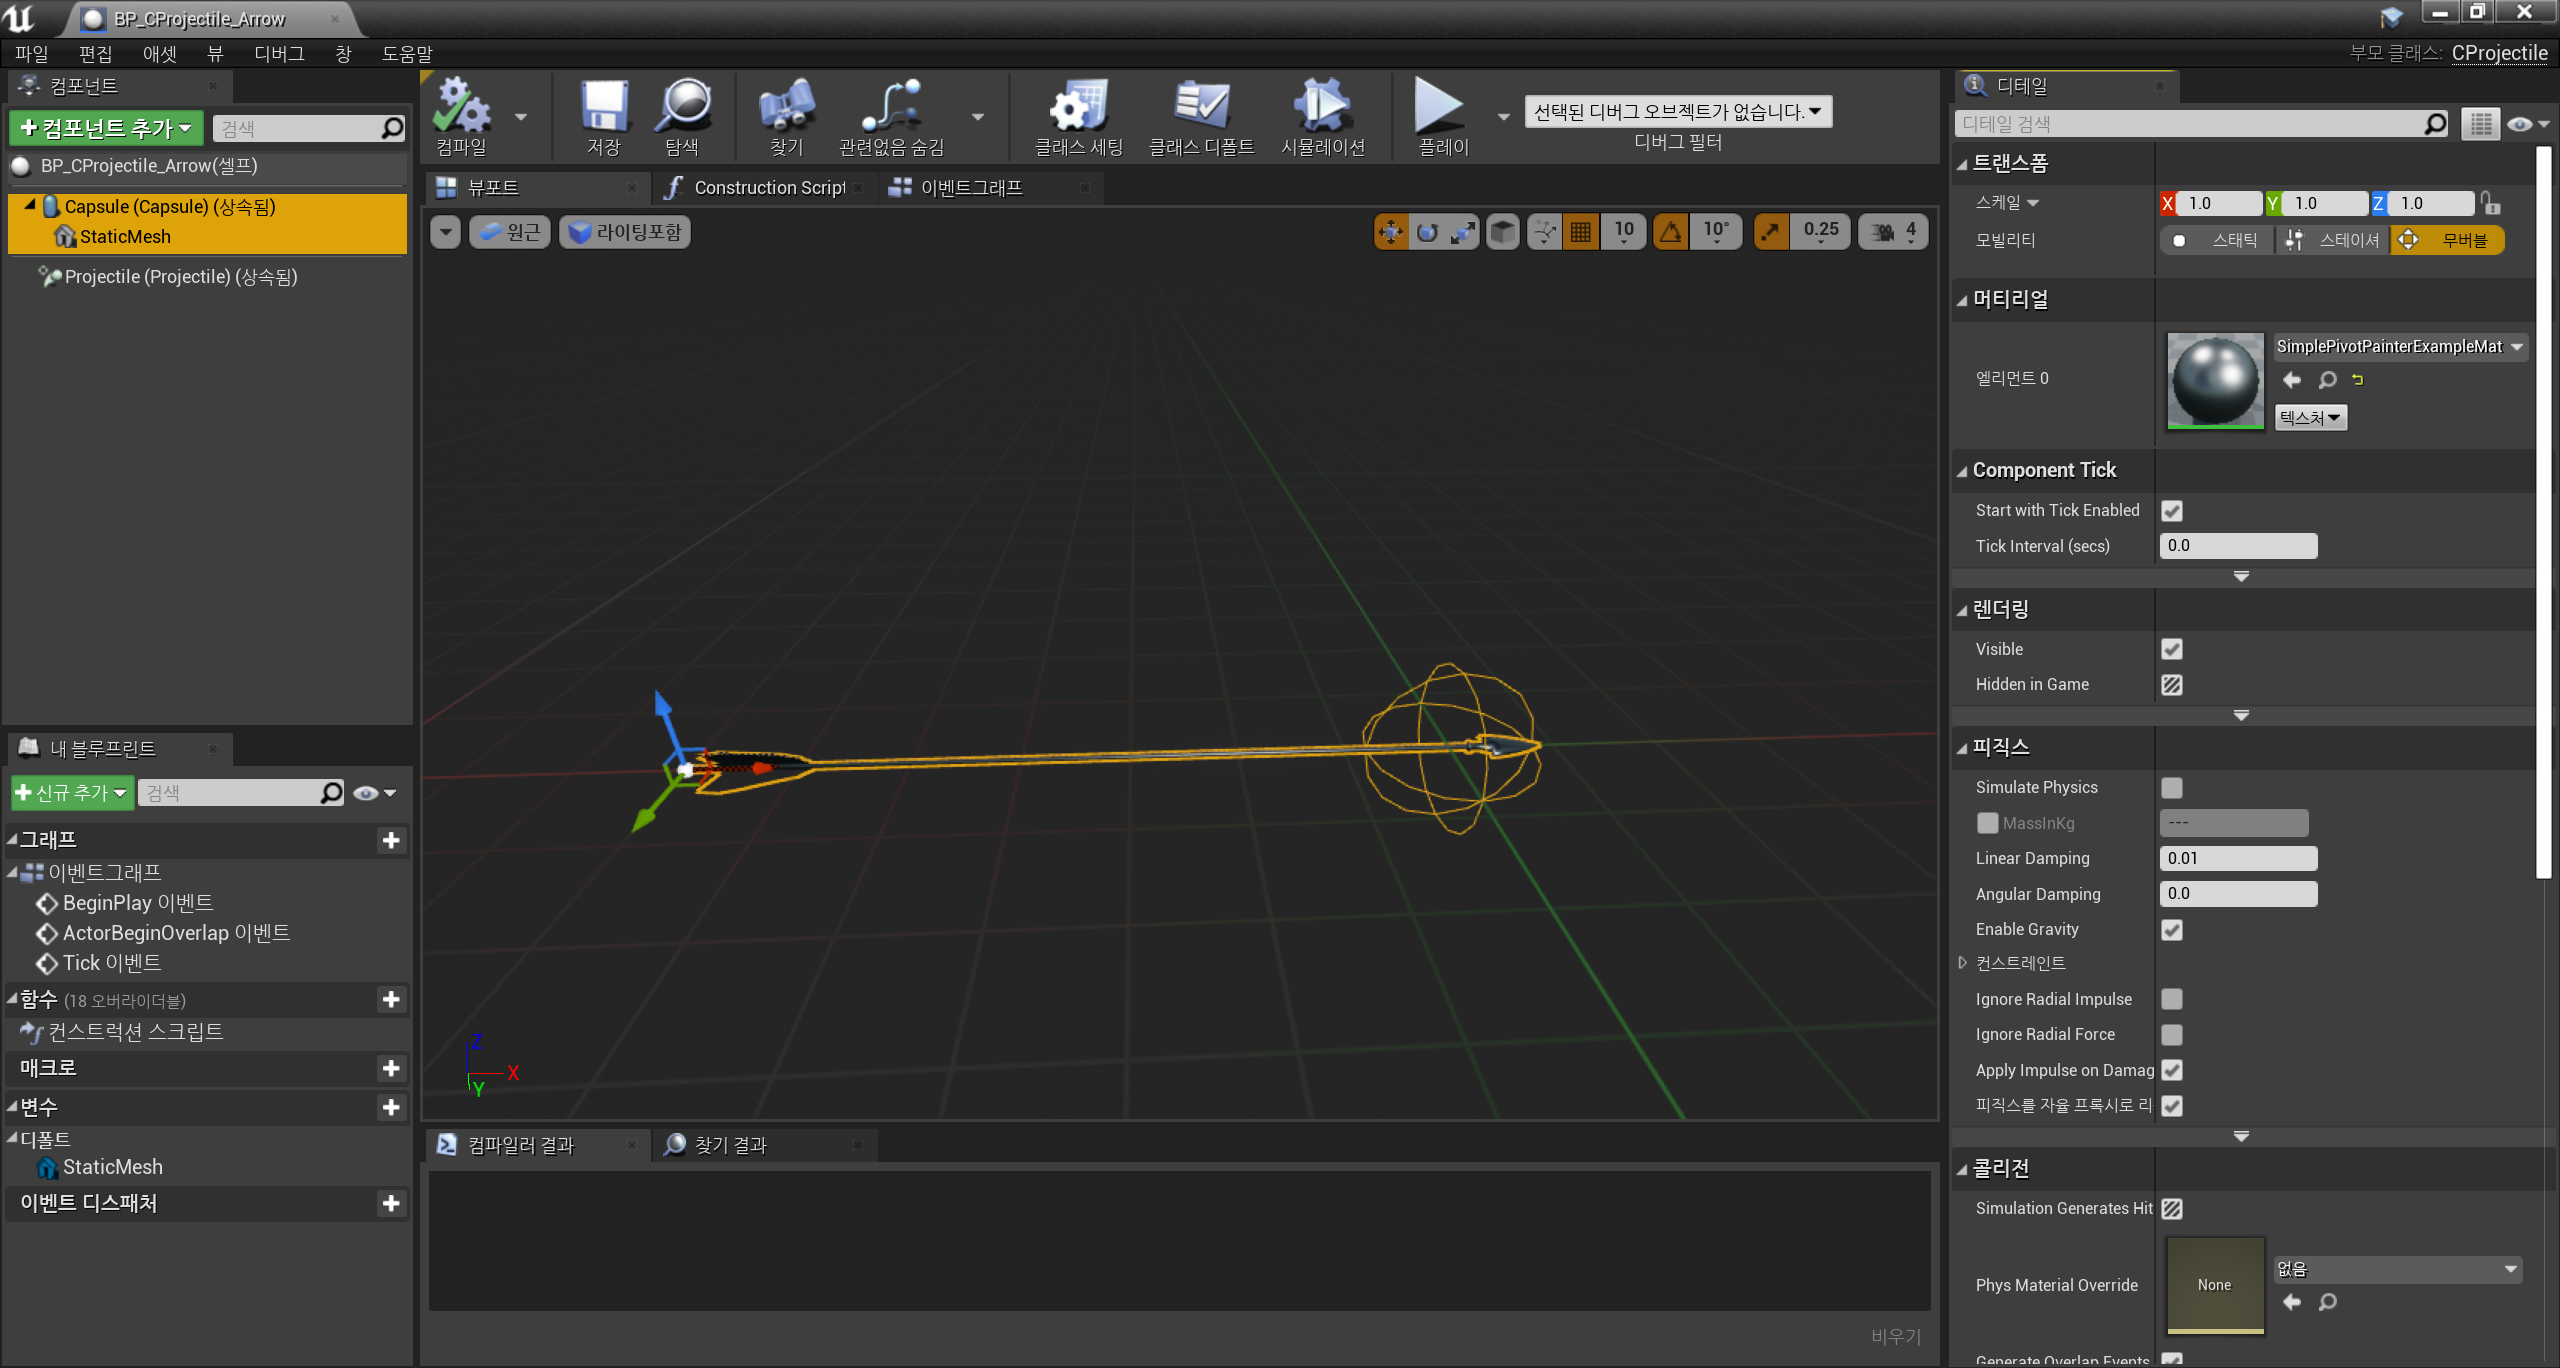This screenshot has height=1368, width=2560.
Task: Click the Class Defaults toolbar icon
Action: (x=1200, y=107)
